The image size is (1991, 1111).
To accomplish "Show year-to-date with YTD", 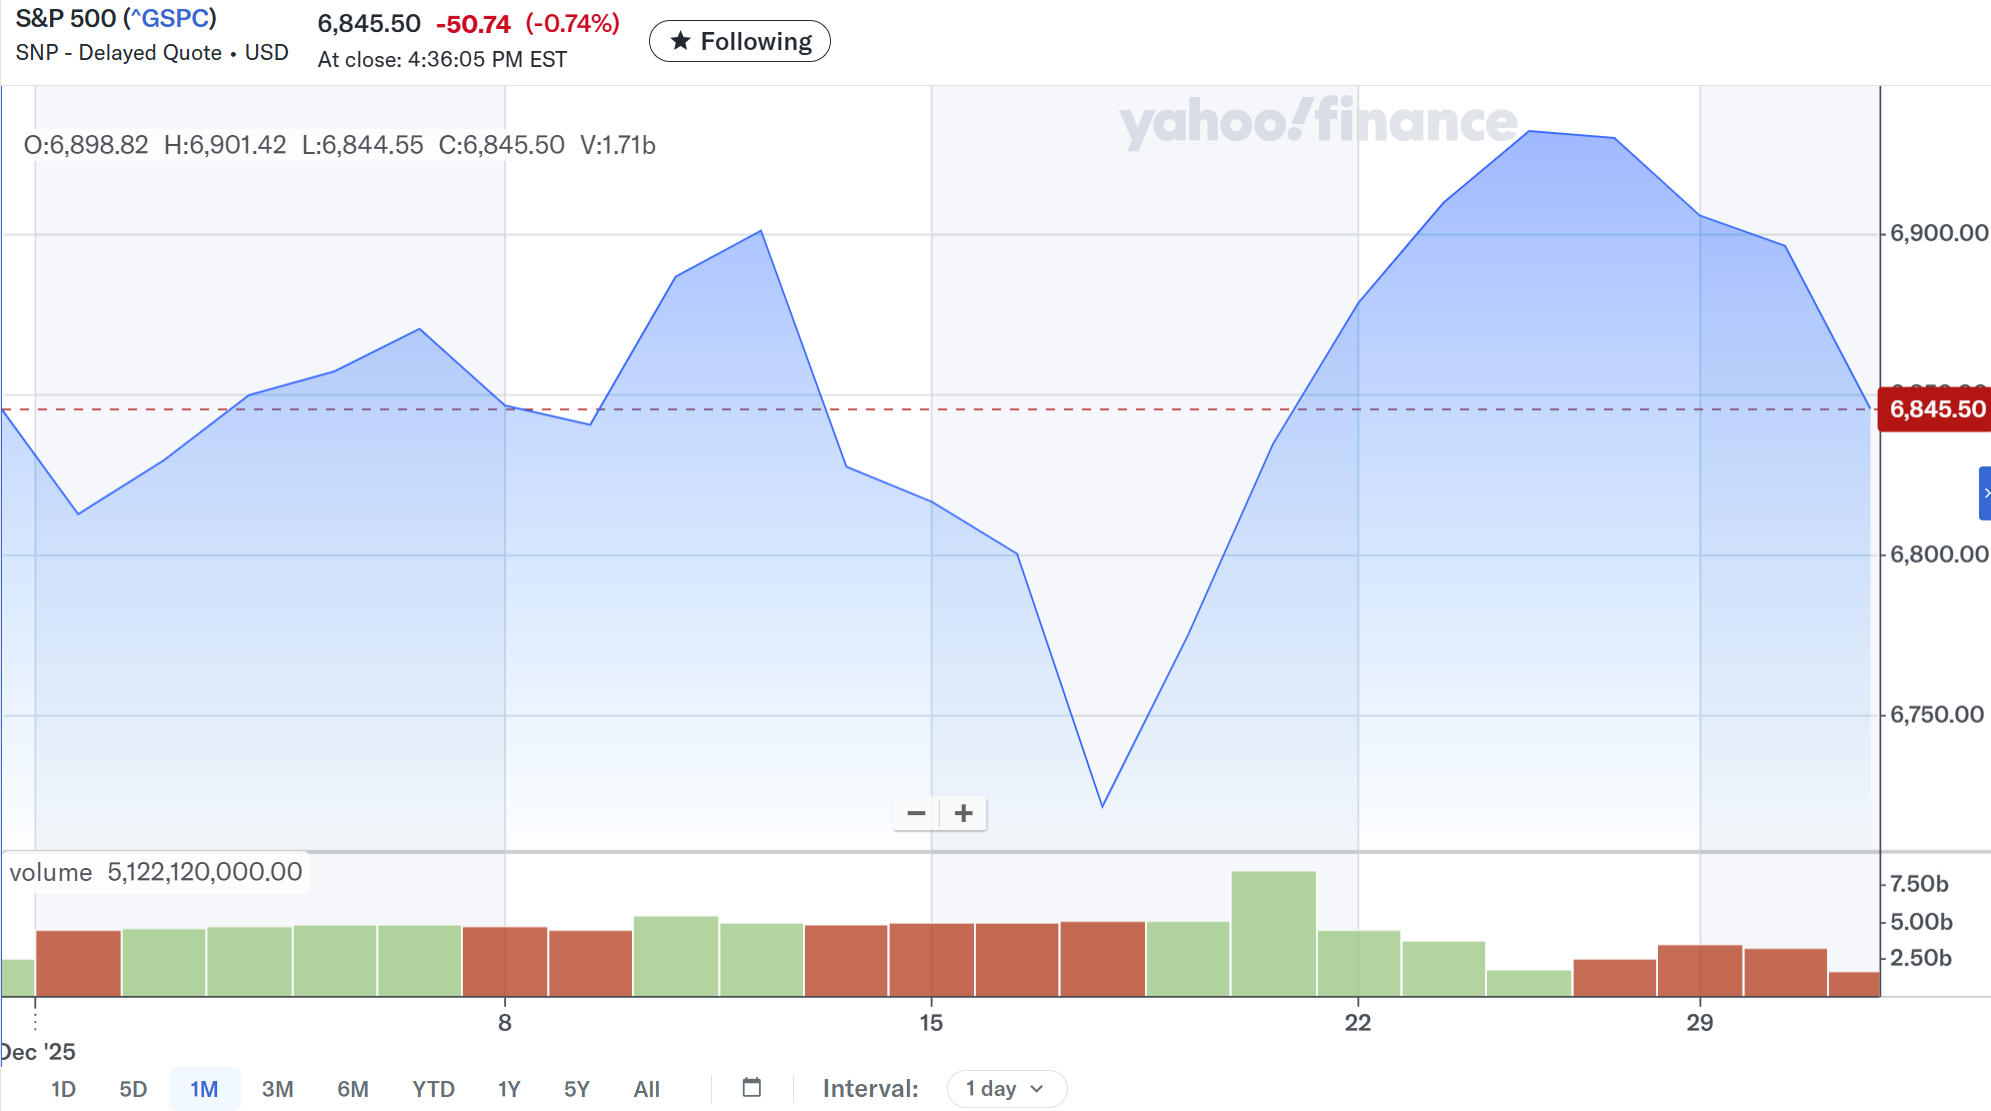I will point(433,1089).
